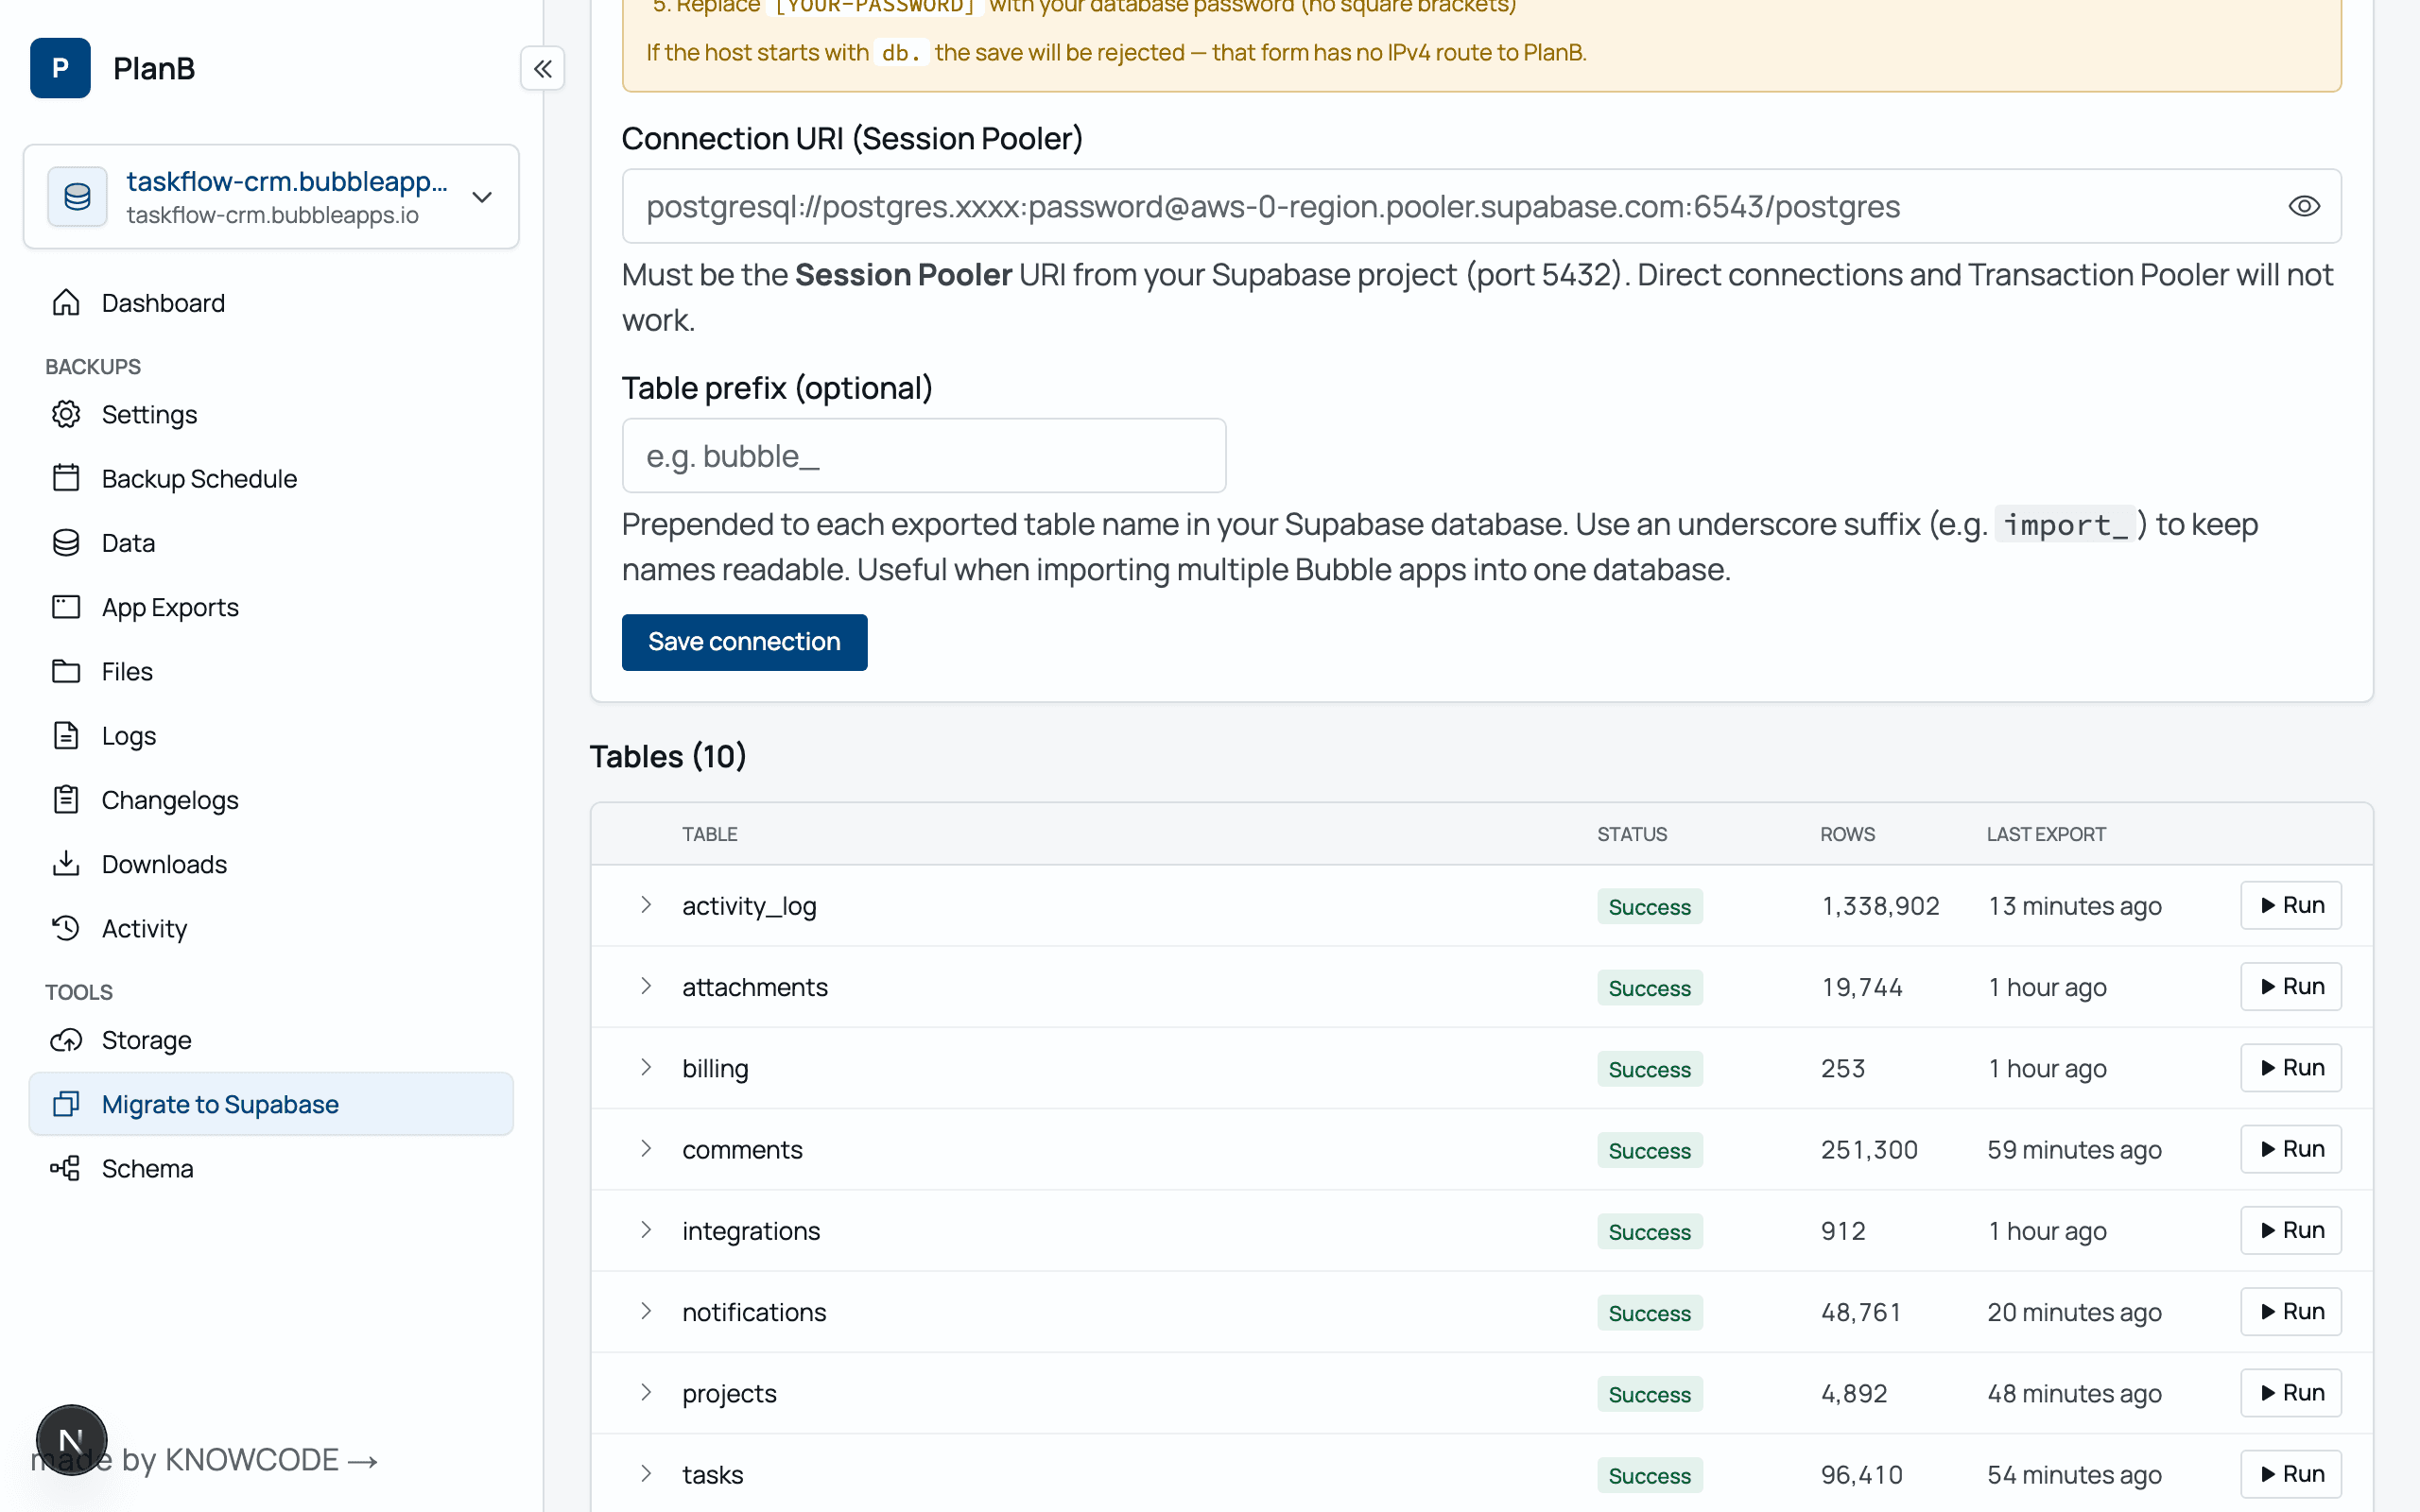Open App Exports page
The image size is (2420, 1512).
point(271,607)
